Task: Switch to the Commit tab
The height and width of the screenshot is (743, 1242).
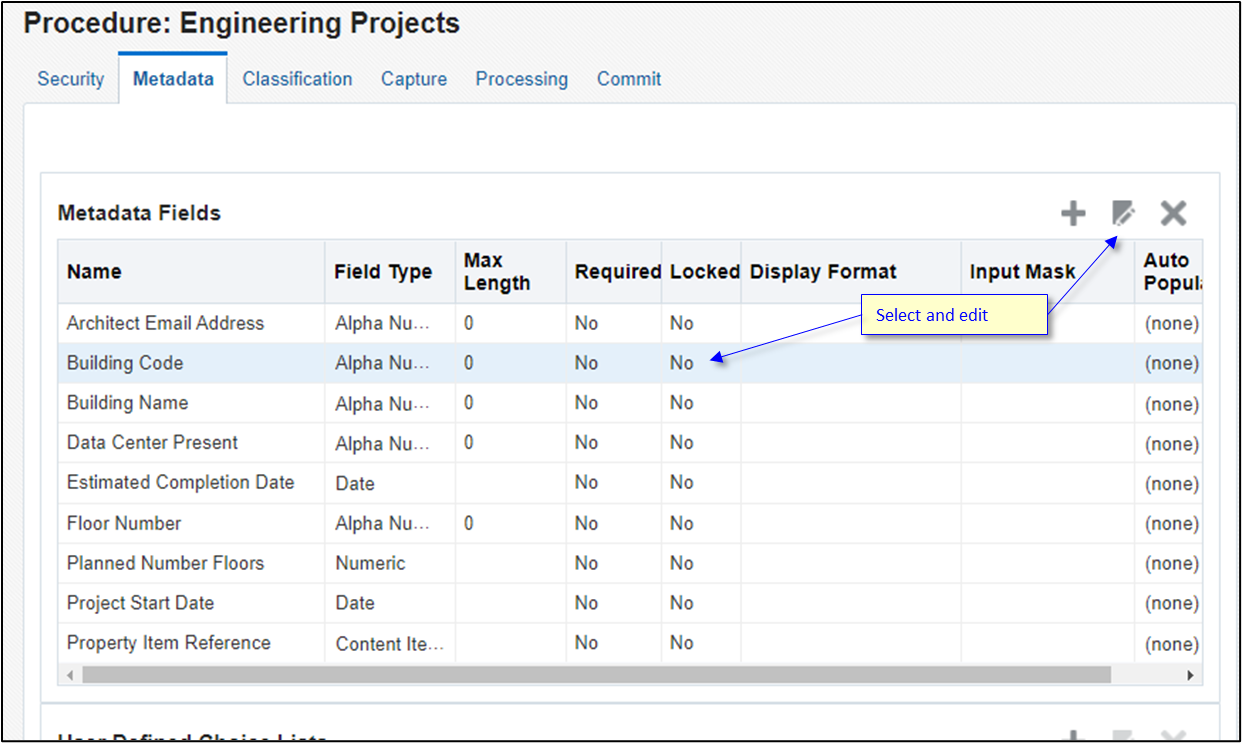Action: [x=628, y=78]
